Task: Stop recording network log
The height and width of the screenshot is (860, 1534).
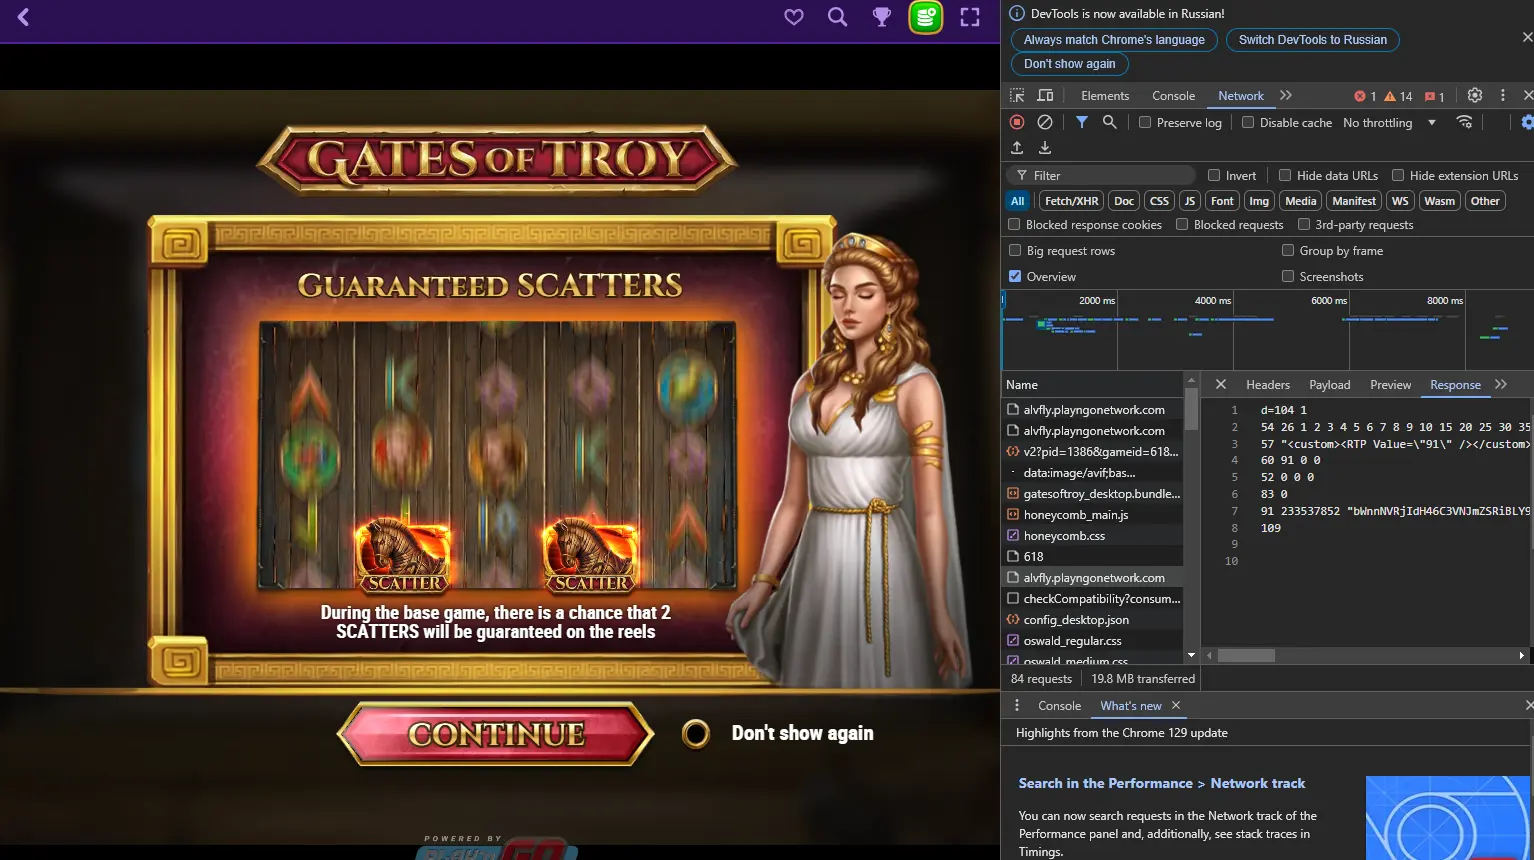Action: (x=1017, y=122)
